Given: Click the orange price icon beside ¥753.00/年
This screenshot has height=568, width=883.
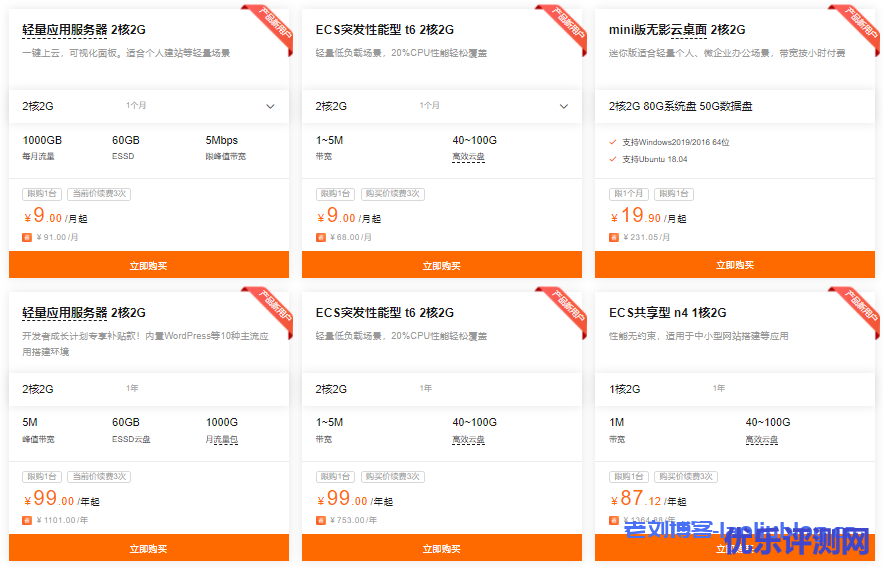Looking at the screenshot, I should tap(321, 520).
